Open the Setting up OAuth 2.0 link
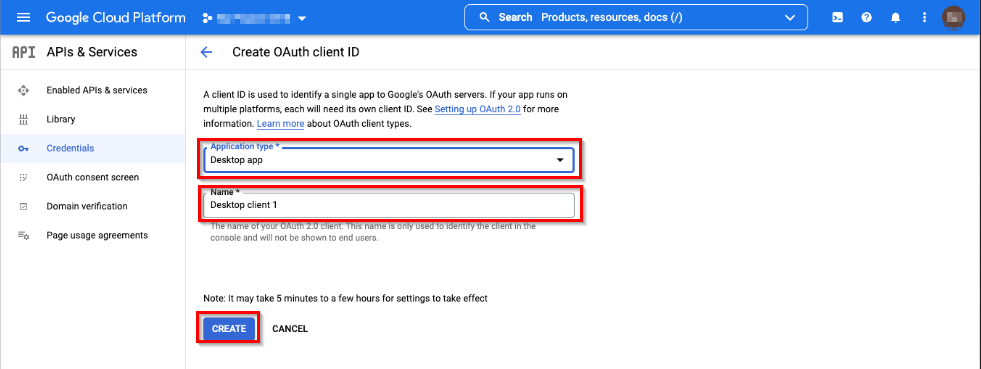 [477, 109]
